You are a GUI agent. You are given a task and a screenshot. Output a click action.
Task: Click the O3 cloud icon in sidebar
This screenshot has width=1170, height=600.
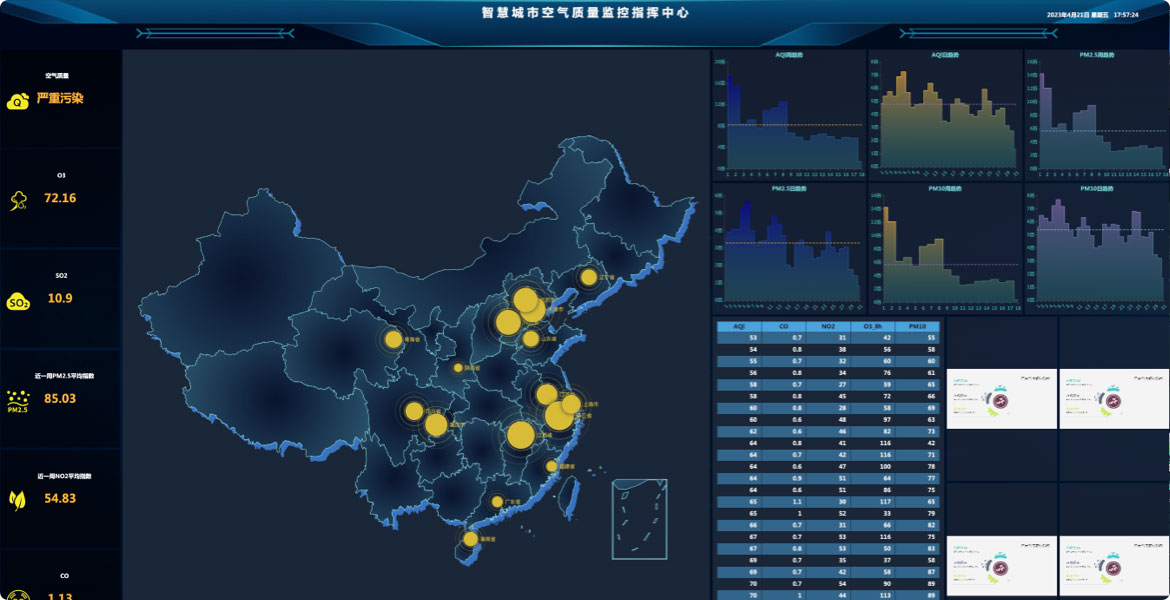[18, 198]
